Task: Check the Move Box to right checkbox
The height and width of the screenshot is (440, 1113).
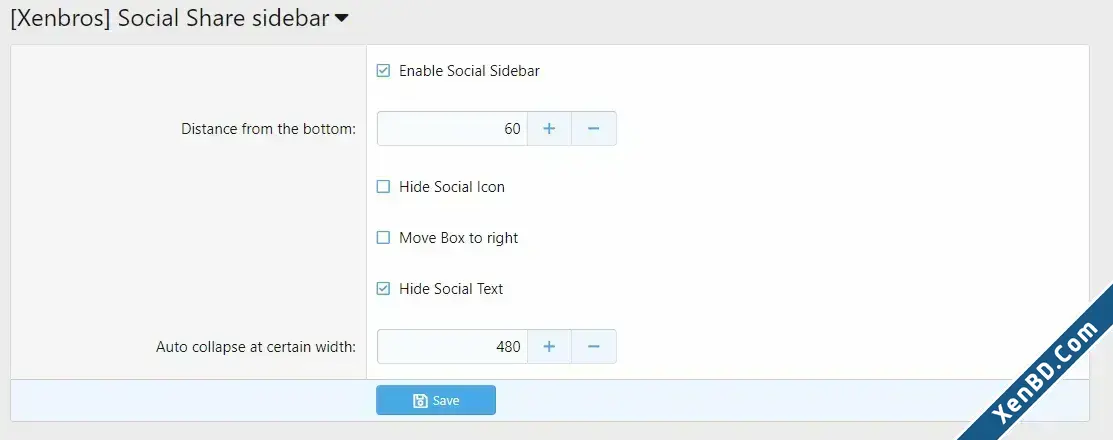Action: [x=383, y=238]
